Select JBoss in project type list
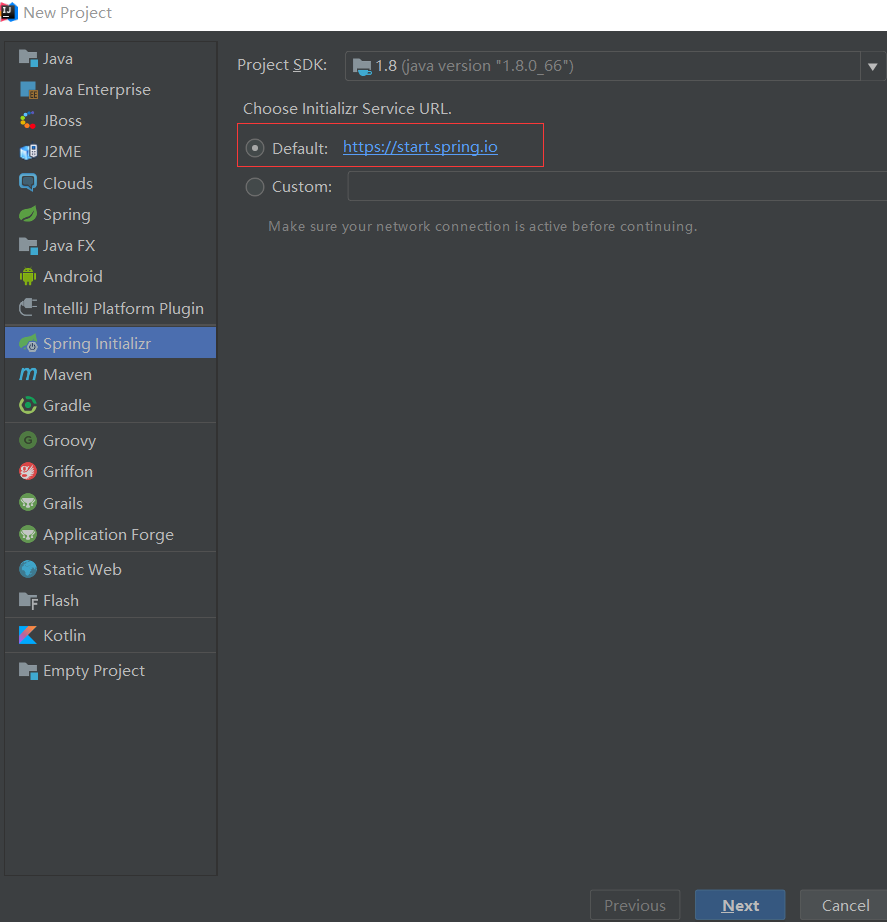Screen dimensions: 887x922 point(62,121)
